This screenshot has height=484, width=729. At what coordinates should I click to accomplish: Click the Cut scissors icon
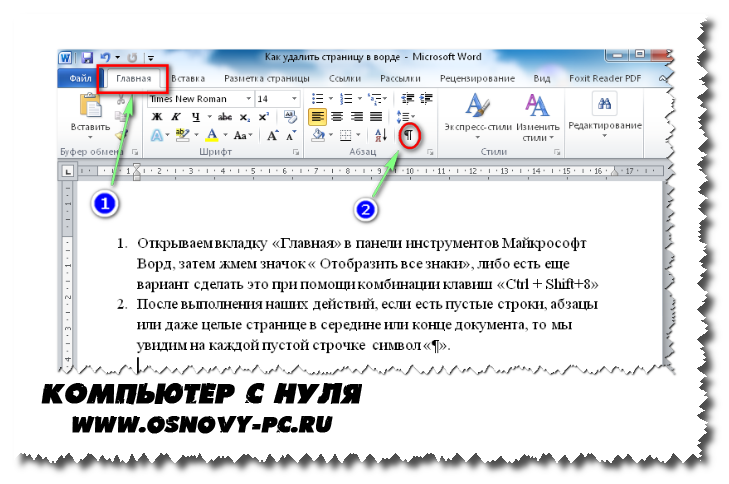coord(121,99)
